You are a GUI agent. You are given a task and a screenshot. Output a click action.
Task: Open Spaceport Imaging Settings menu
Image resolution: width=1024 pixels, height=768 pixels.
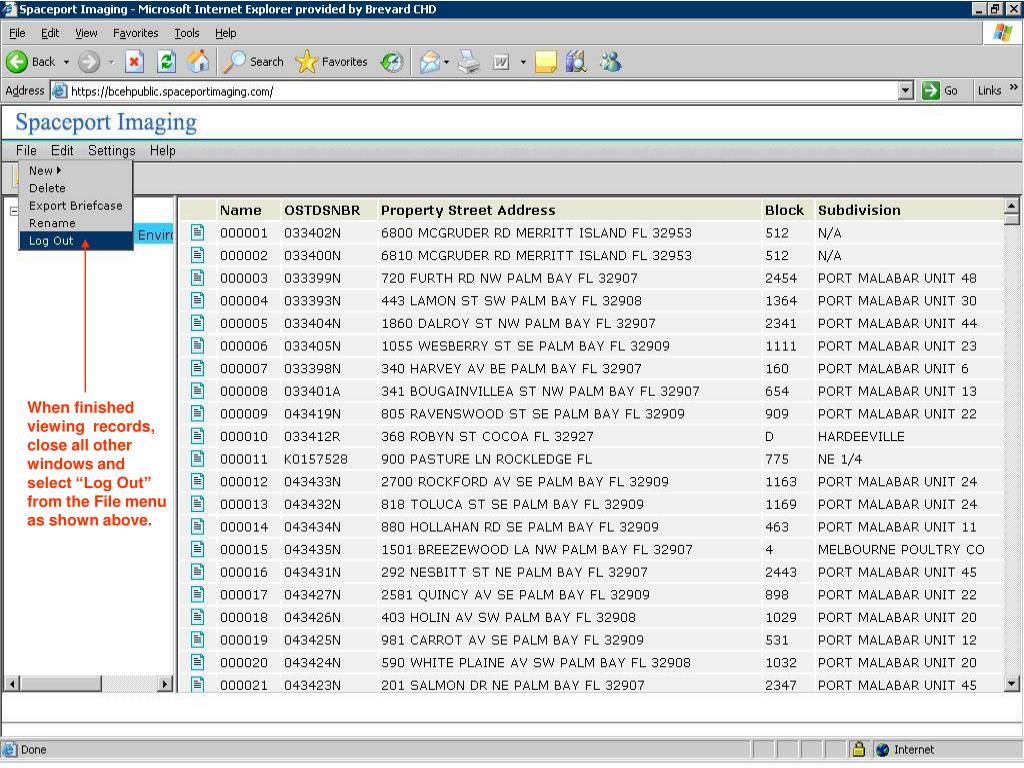112,151
